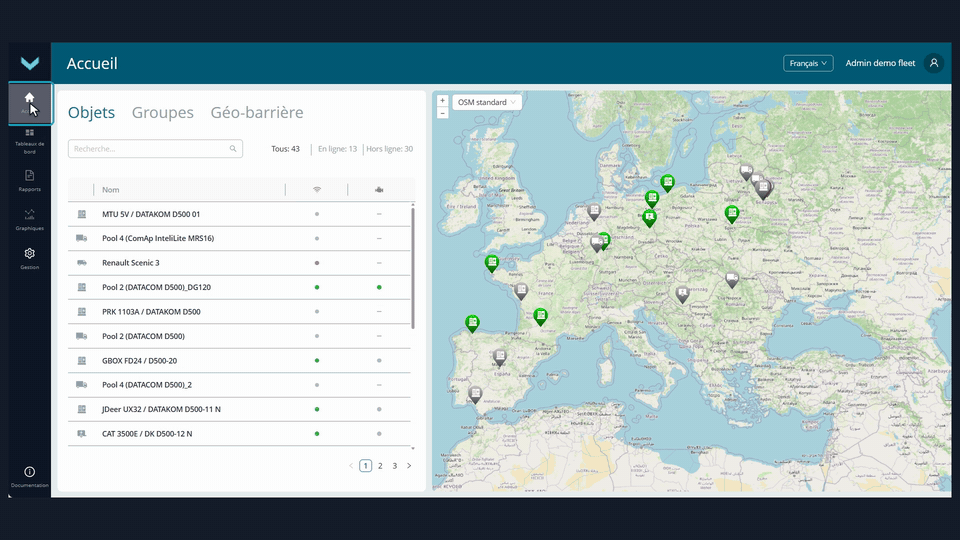This screenshot has height=540, width=960.
Task: Open the Français language dropdown
Action: click(x=808, y=63)
